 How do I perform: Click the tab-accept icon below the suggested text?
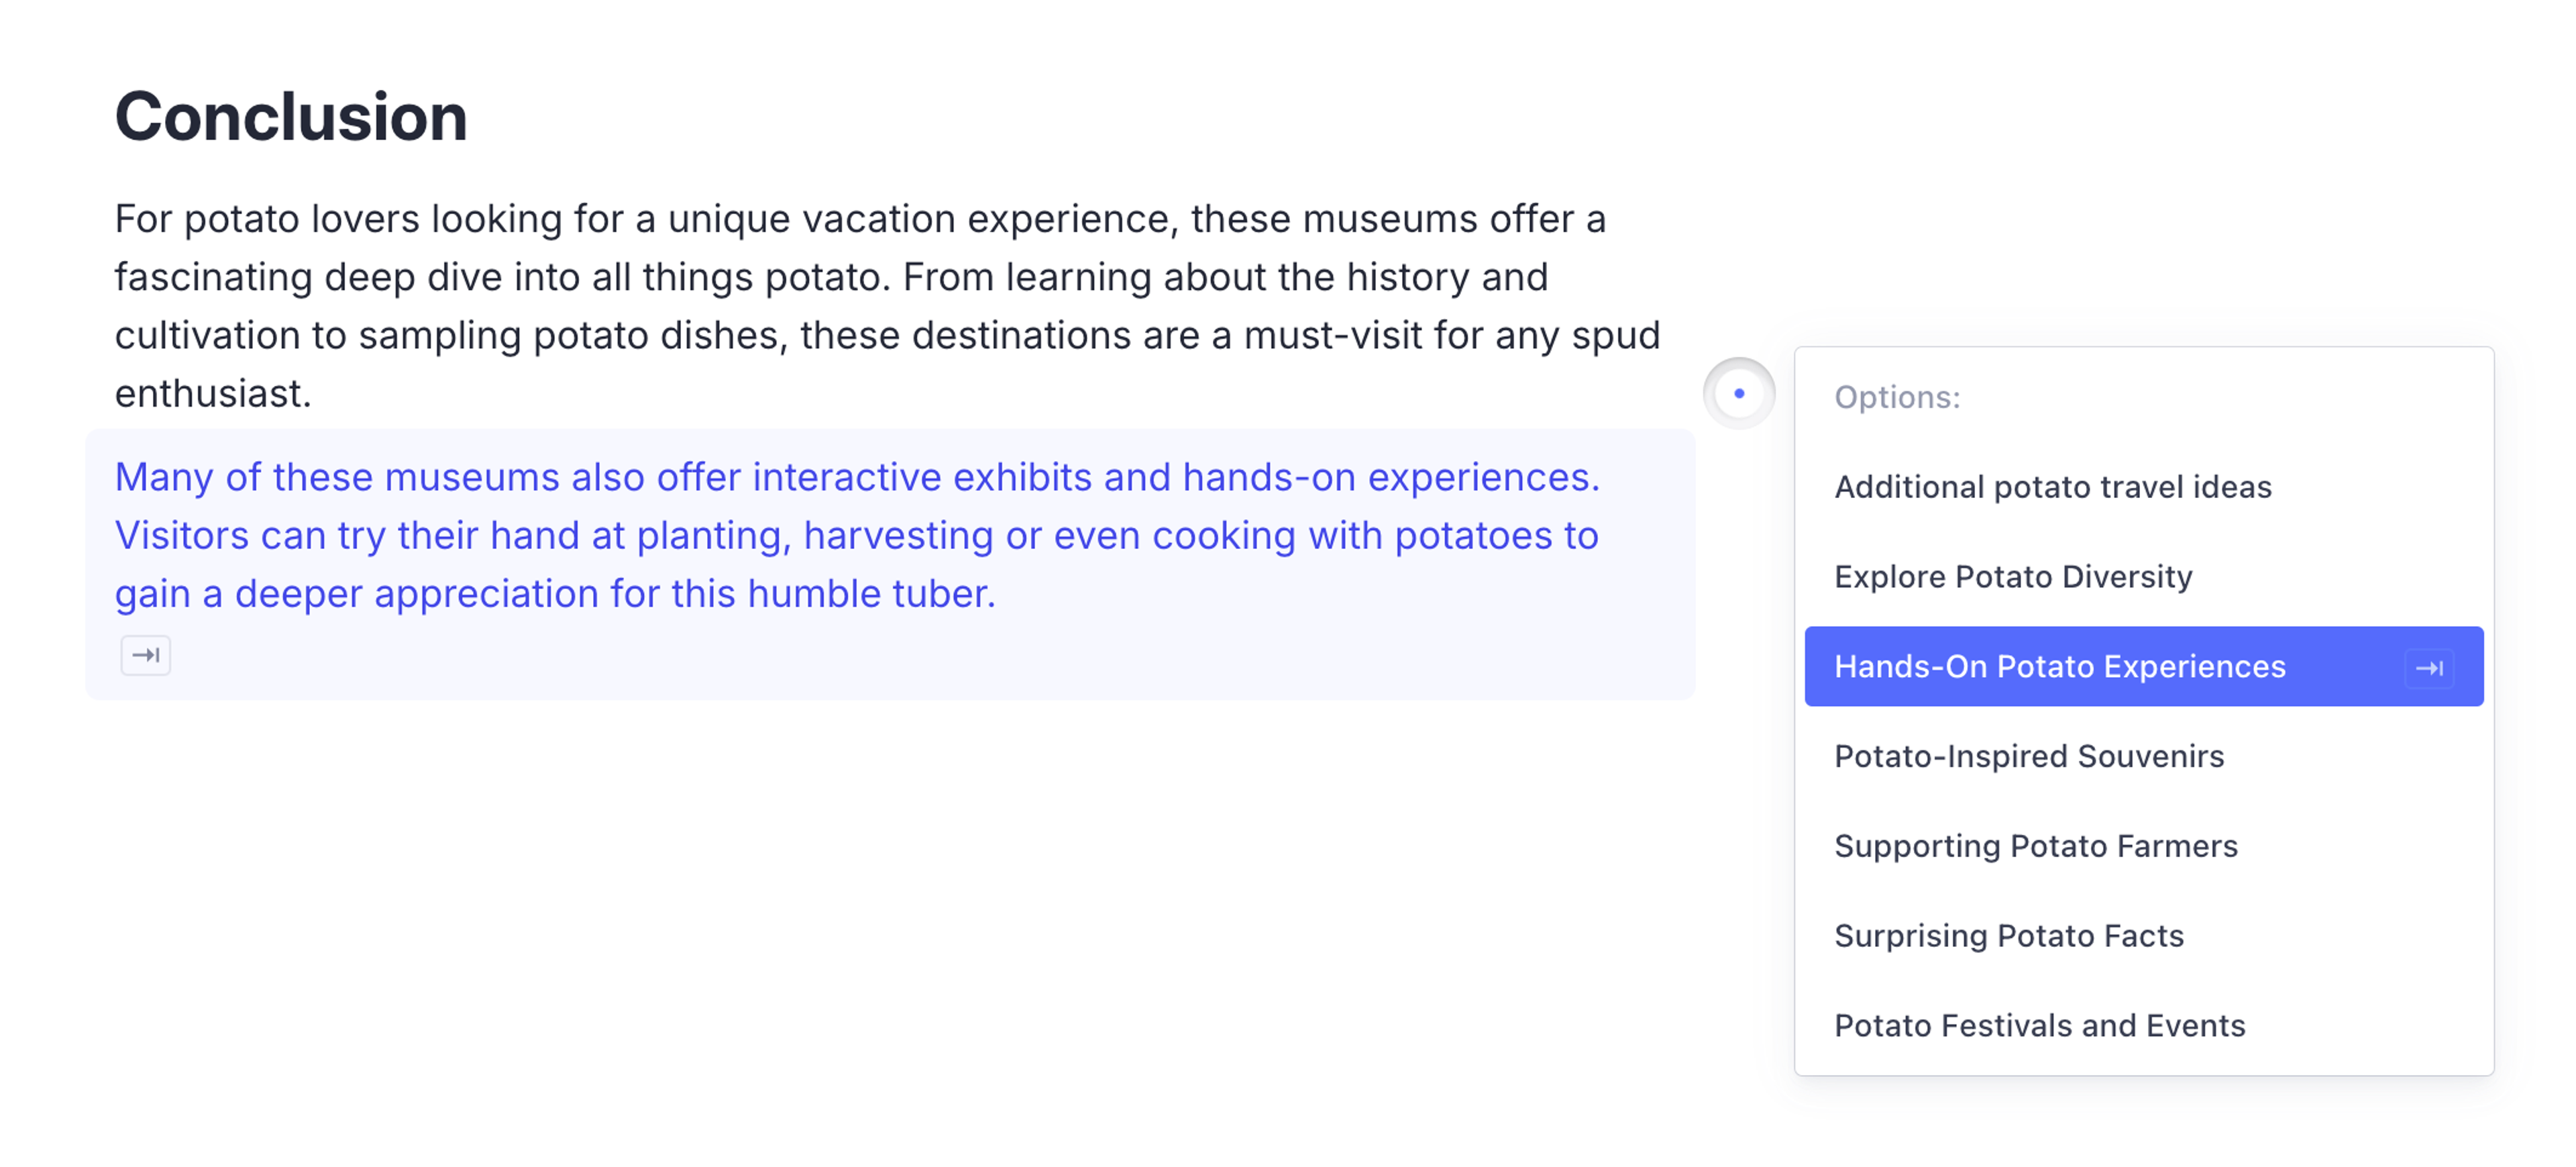[146, 655]
